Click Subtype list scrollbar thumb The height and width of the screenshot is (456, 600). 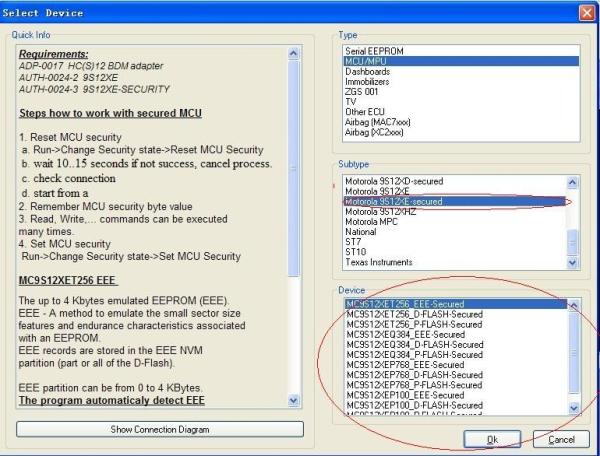tap(572, 242)
